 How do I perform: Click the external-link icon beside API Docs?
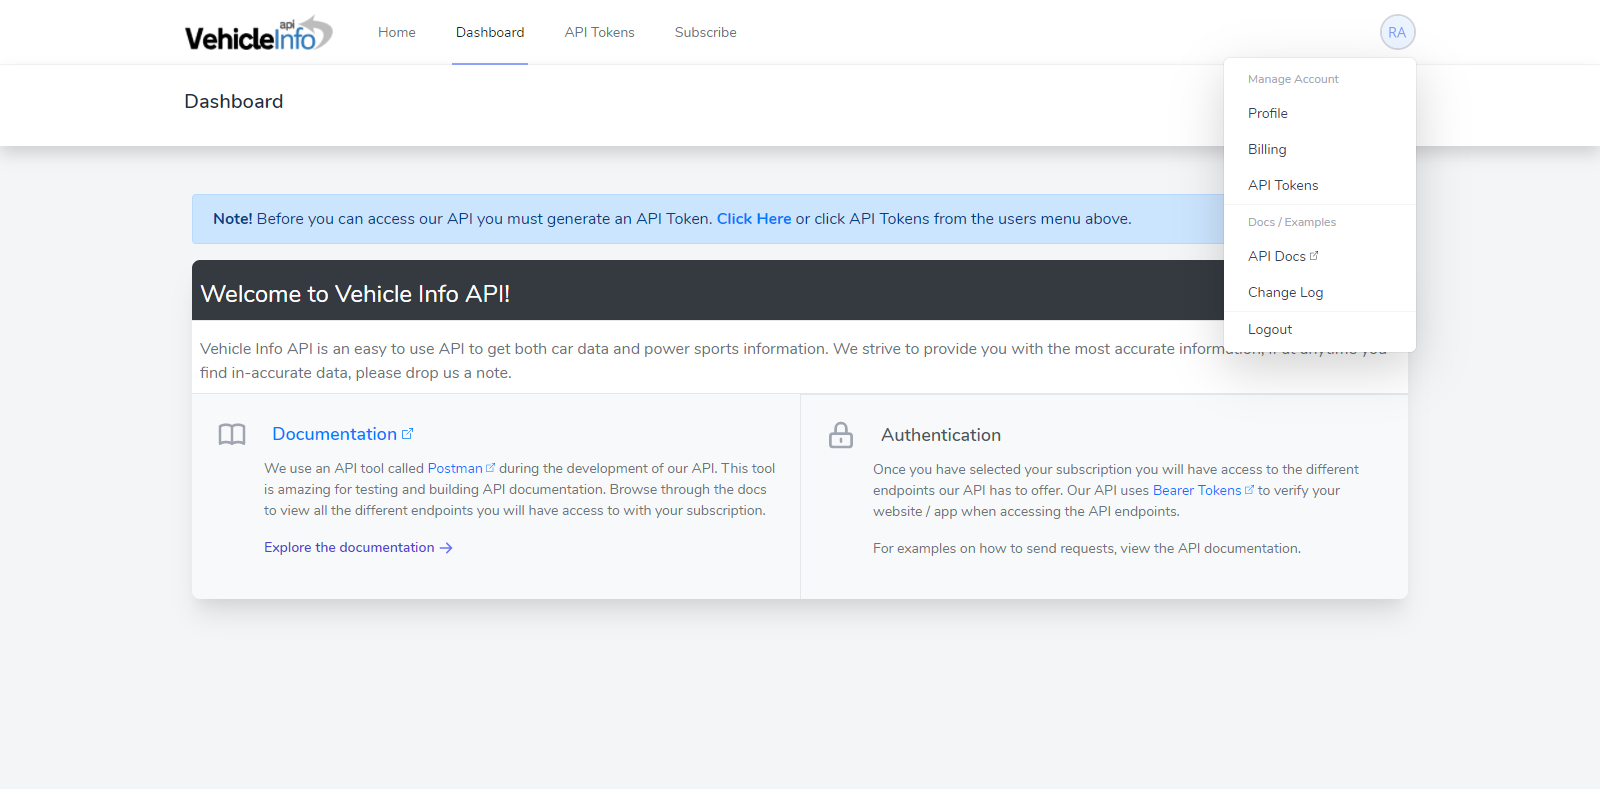coord(1314,256)
